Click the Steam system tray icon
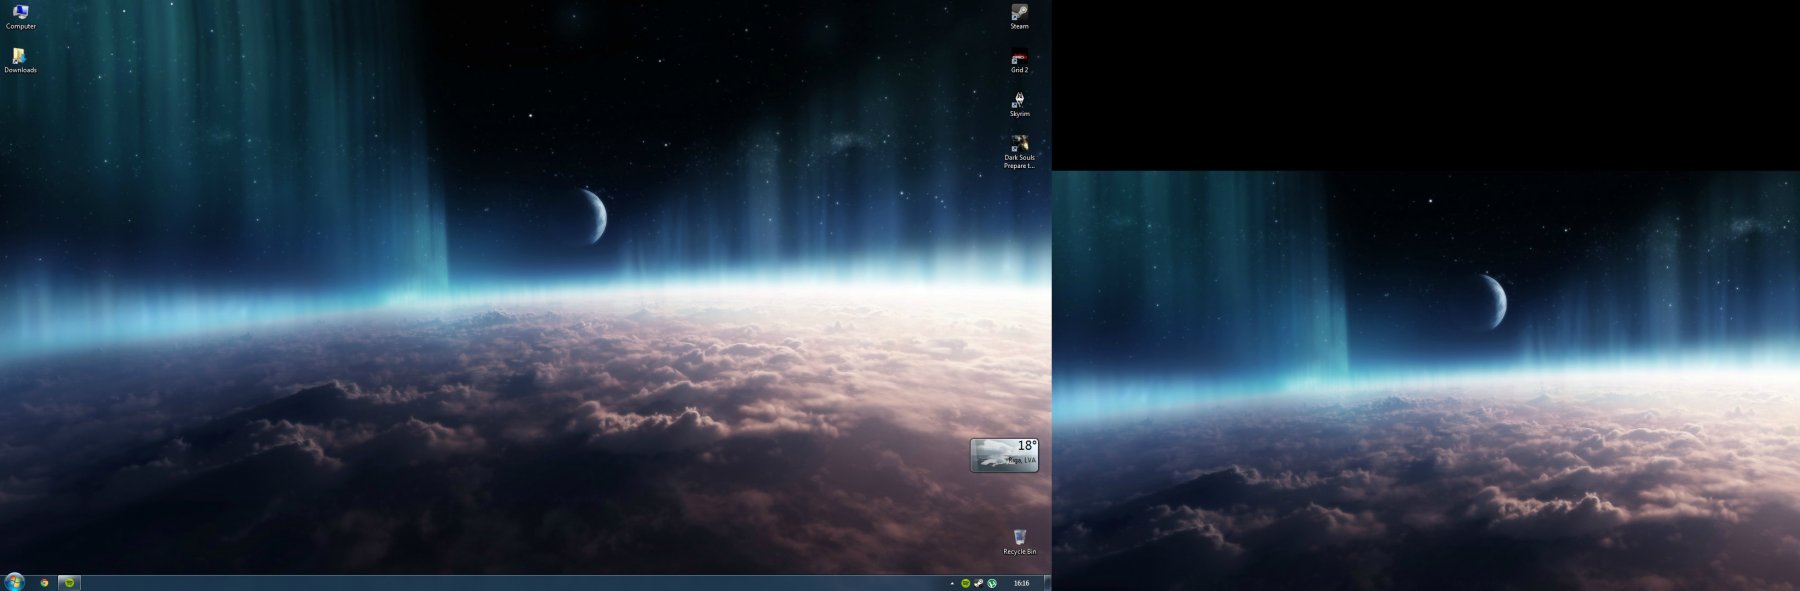 click(x=978, y=583)
